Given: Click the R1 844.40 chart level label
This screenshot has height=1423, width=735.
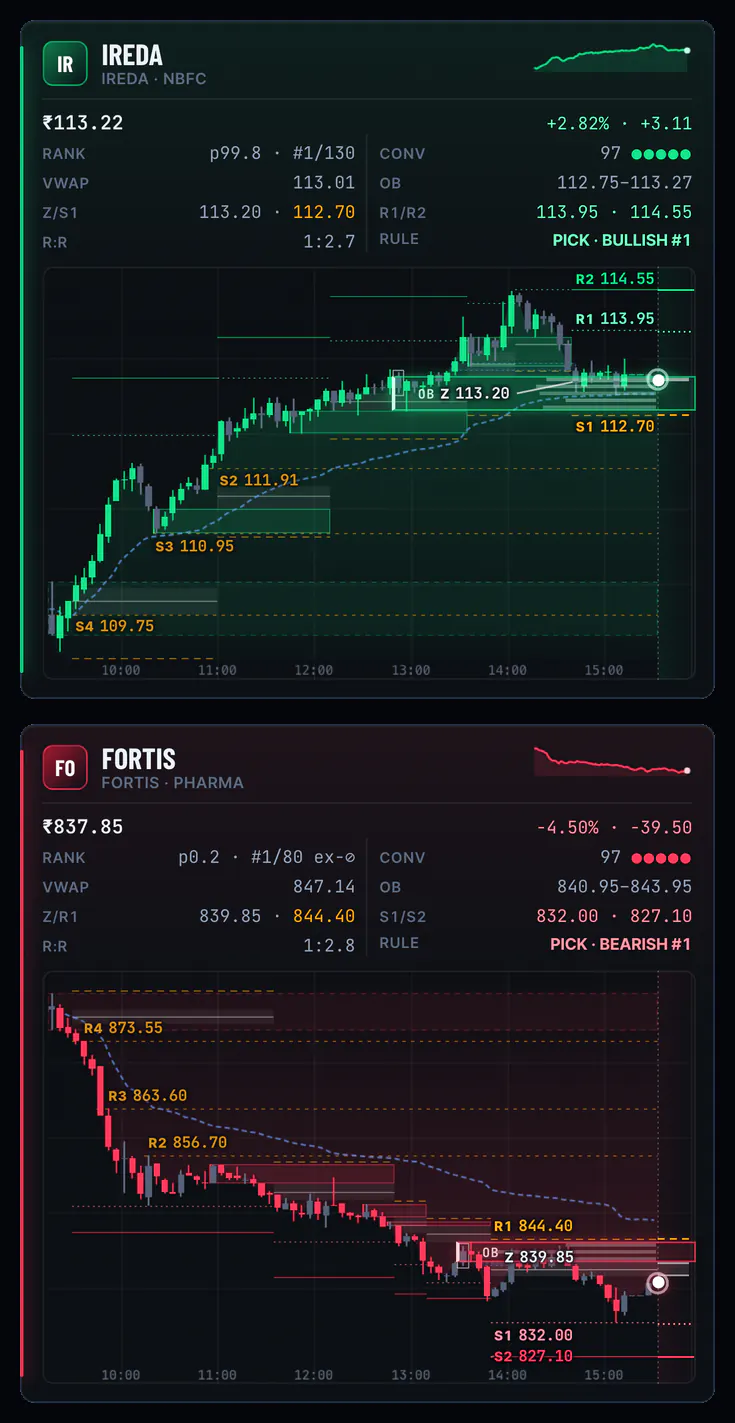Looking at the screenshot, I should (x=533, y=1226).
